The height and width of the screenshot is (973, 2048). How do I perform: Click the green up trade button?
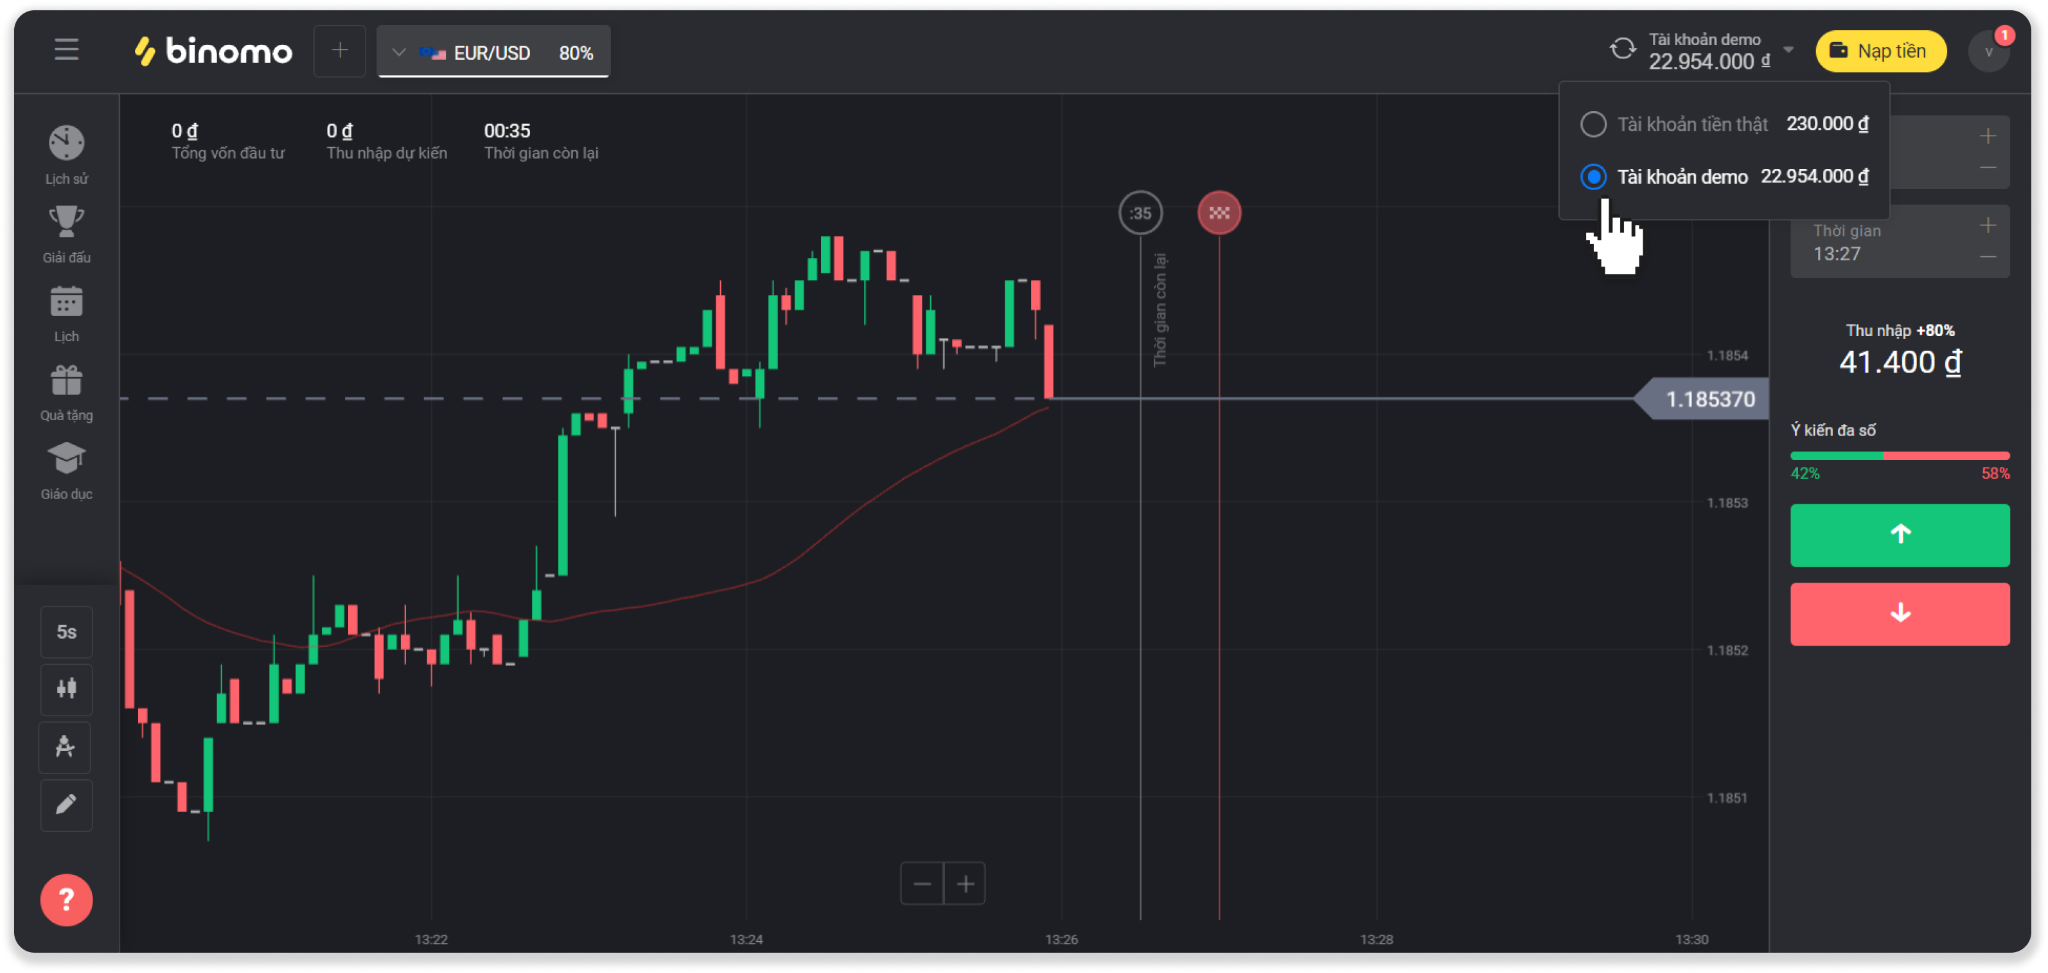(x=1899, y=535)
